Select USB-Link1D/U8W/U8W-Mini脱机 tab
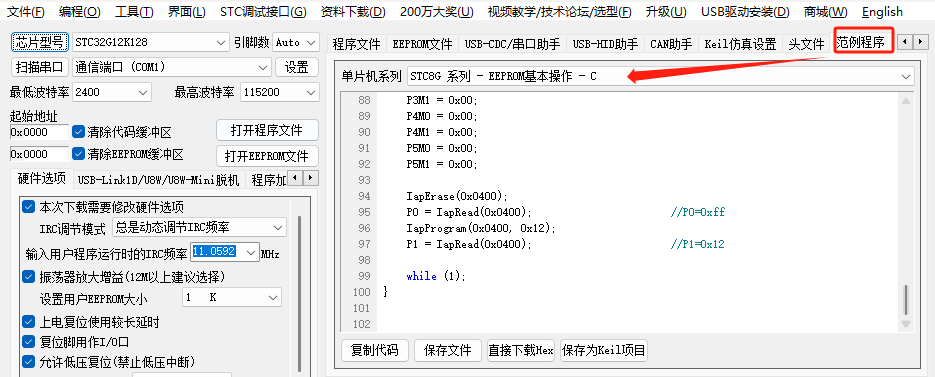 (x=159, y=180)
